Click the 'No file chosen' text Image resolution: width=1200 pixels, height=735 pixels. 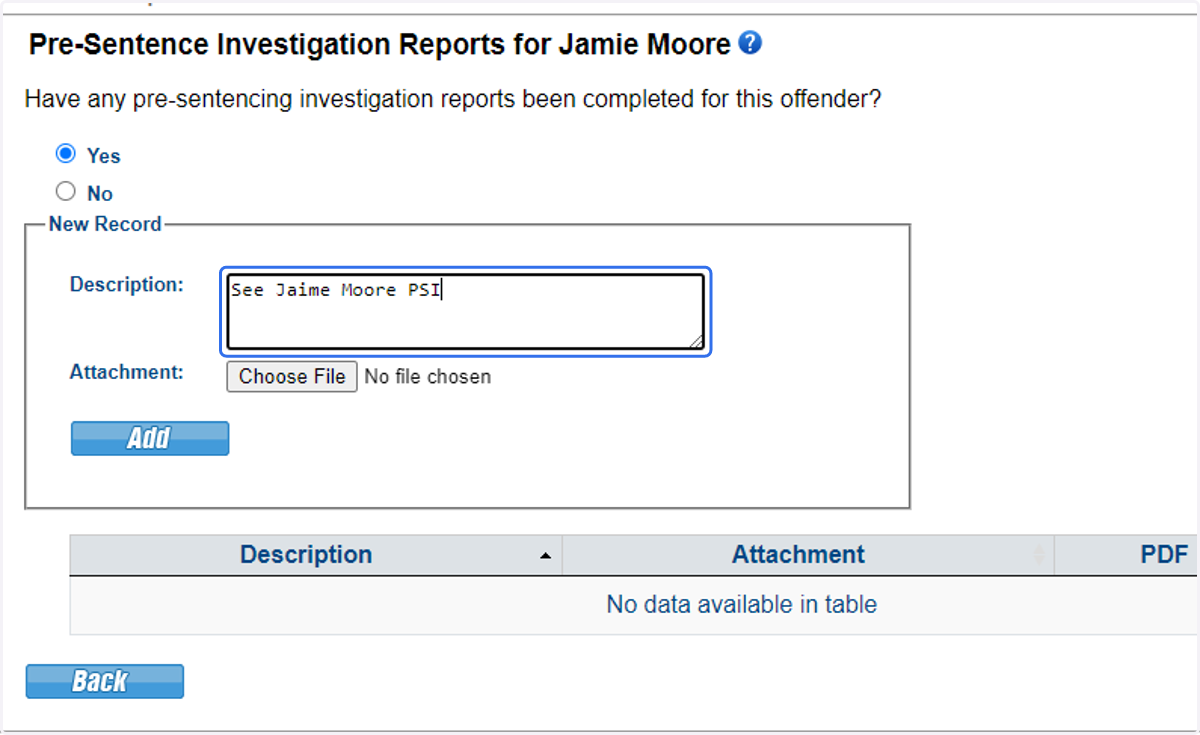point(428,377)
